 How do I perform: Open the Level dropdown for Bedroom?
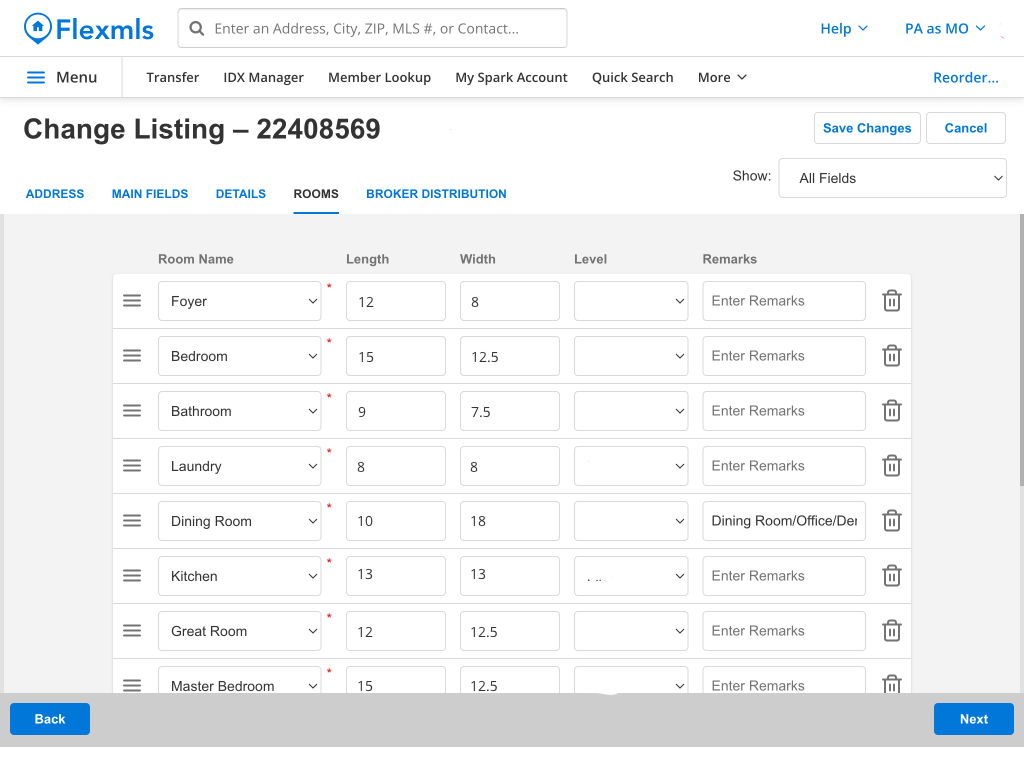(630, 356)
